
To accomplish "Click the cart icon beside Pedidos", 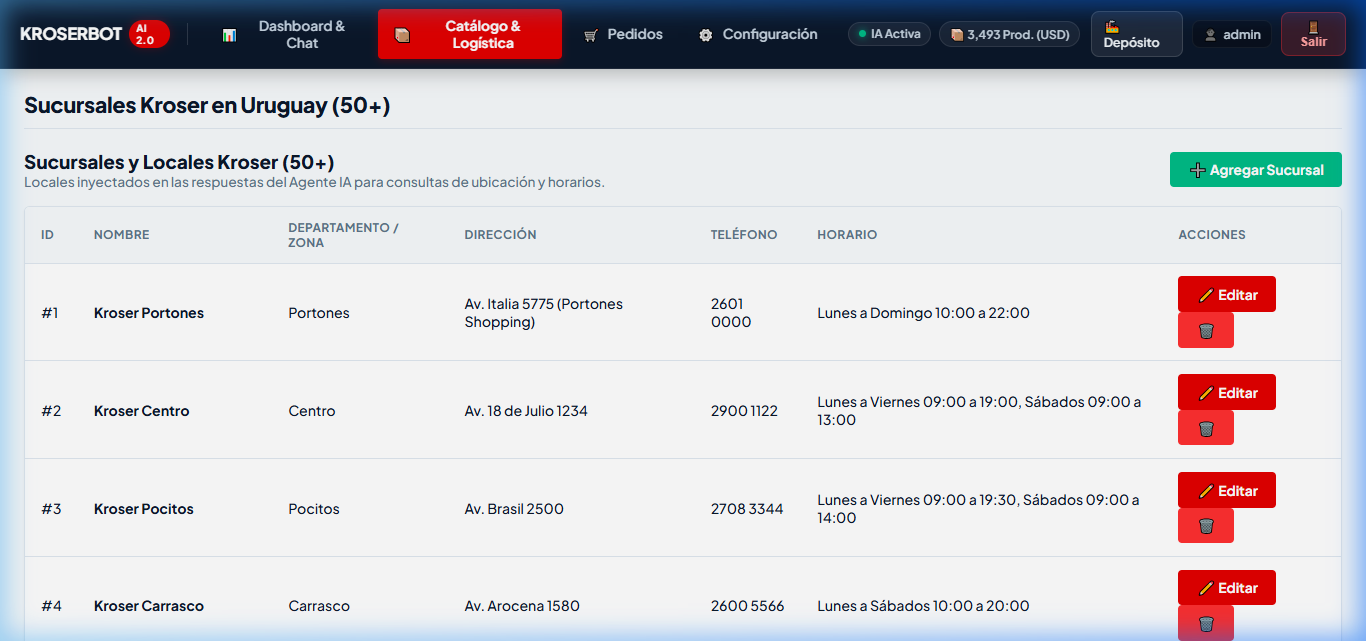I will coord(591,35).
